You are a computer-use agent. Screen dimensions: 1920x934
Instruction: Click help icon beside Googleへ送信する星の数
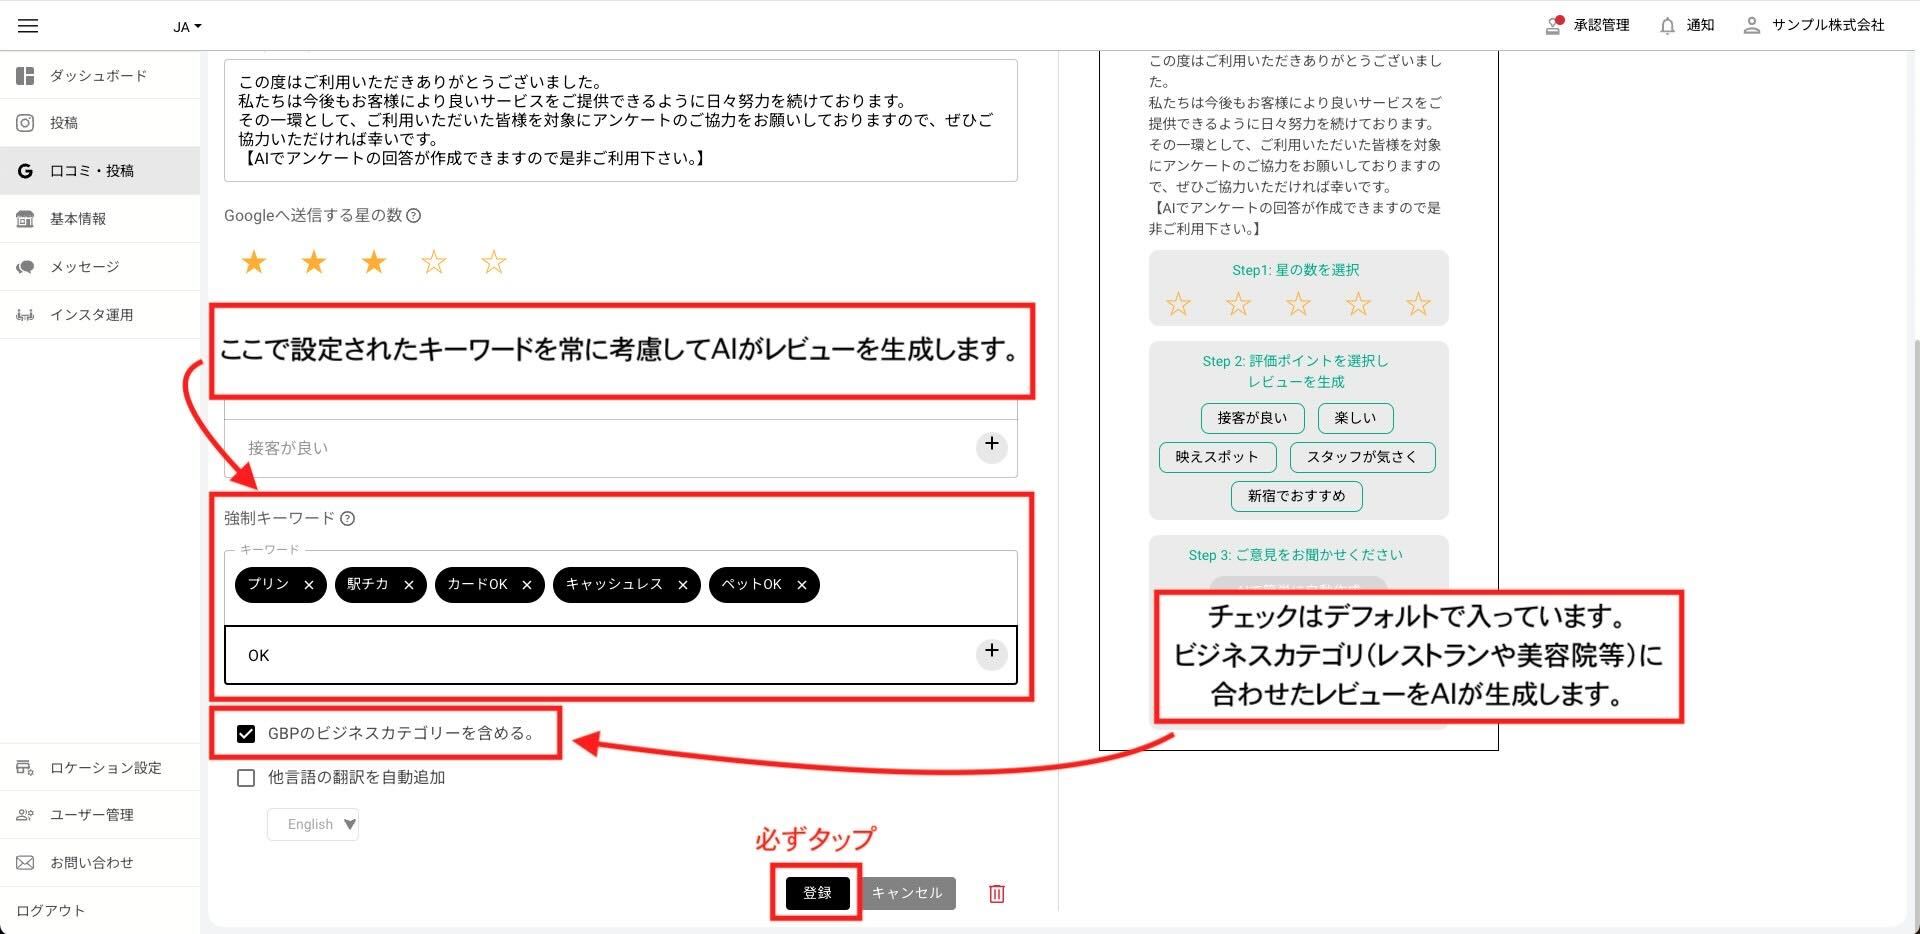414,216
